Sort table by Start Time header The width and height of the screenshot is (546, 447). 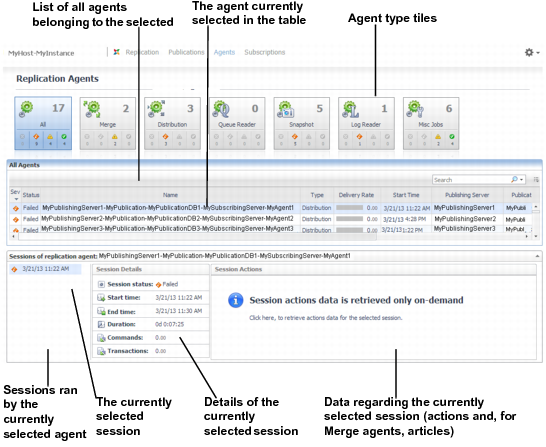point(406,195)
